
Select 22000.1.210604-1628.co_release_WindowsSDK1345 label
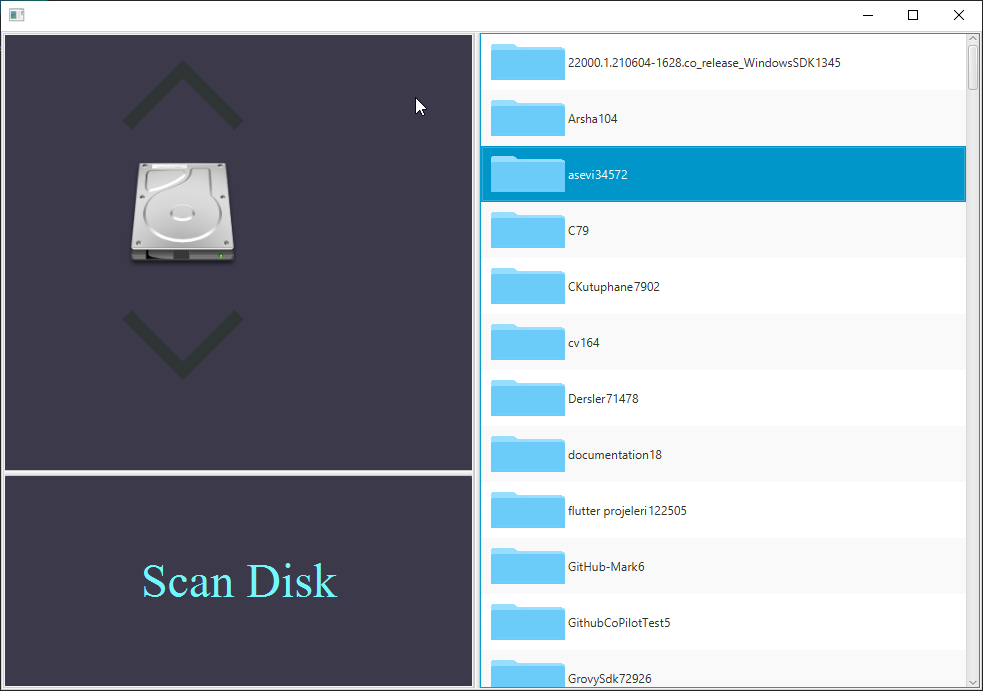704,63
